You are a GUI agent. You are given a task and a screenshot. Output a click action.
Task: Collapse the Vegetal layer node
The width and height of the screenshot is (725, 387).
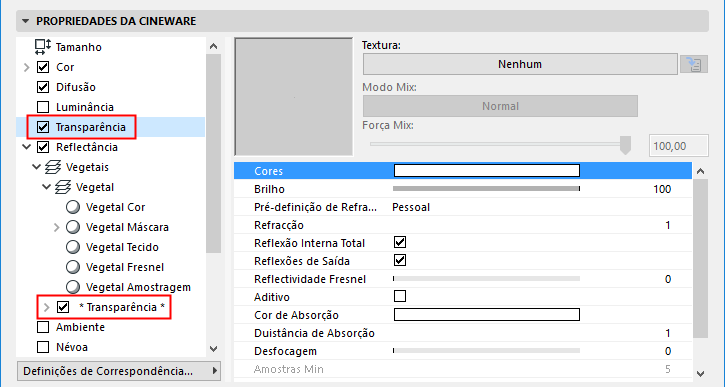[x=46, y=187]
